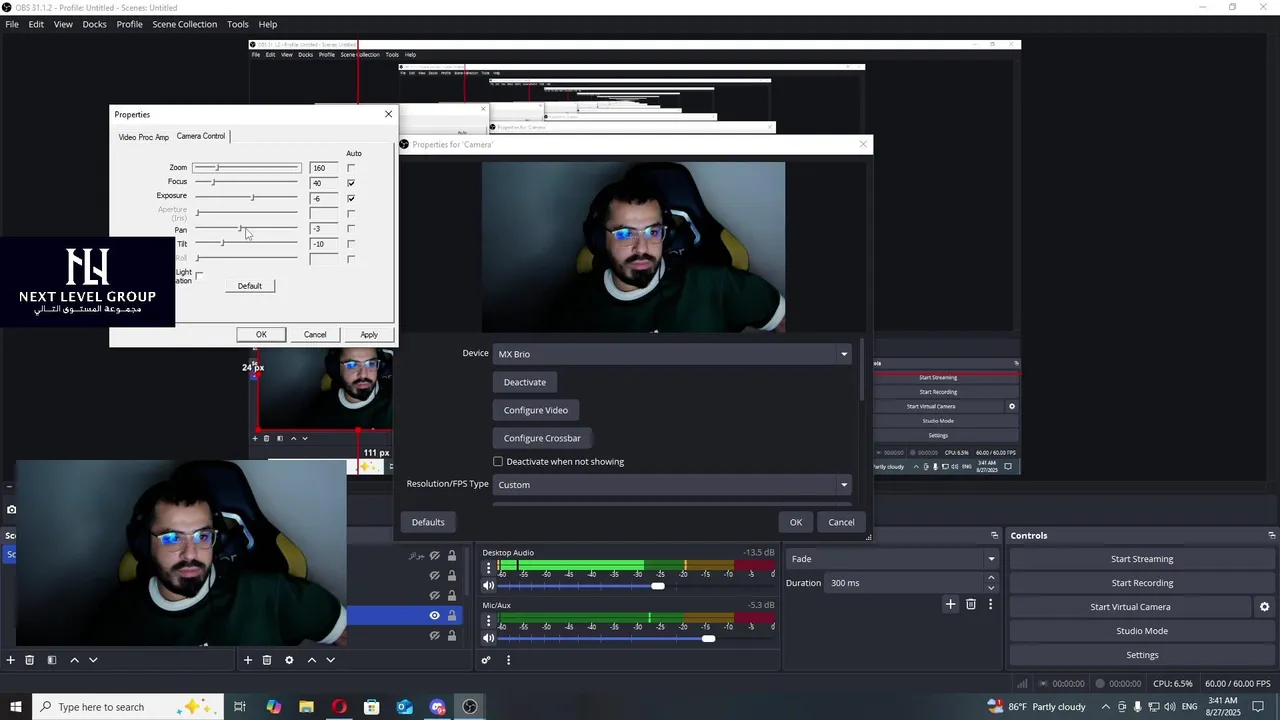Move source down arrow in the Sources dock toolbar
This screenshot has width=1280, height=720.
[330, 660]
